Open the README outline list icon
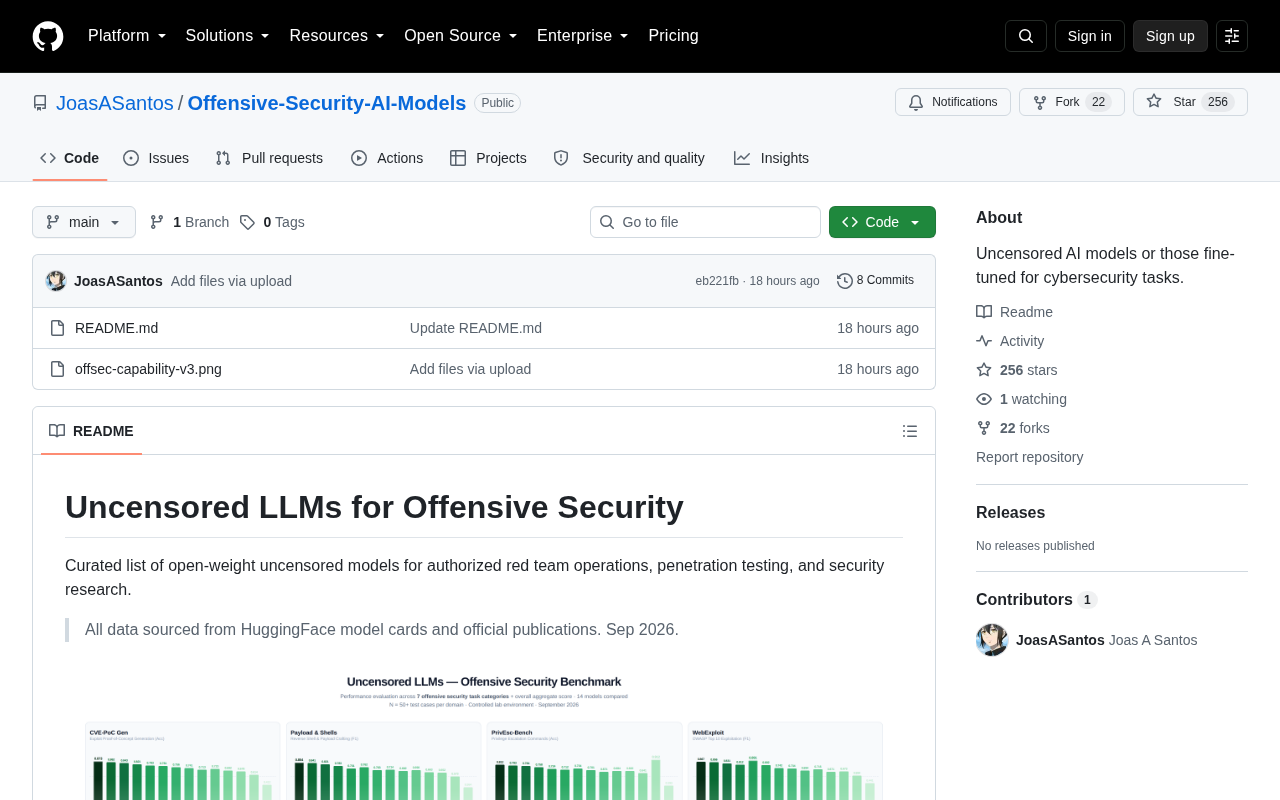 pyautogui.click(x=910, y=431)
